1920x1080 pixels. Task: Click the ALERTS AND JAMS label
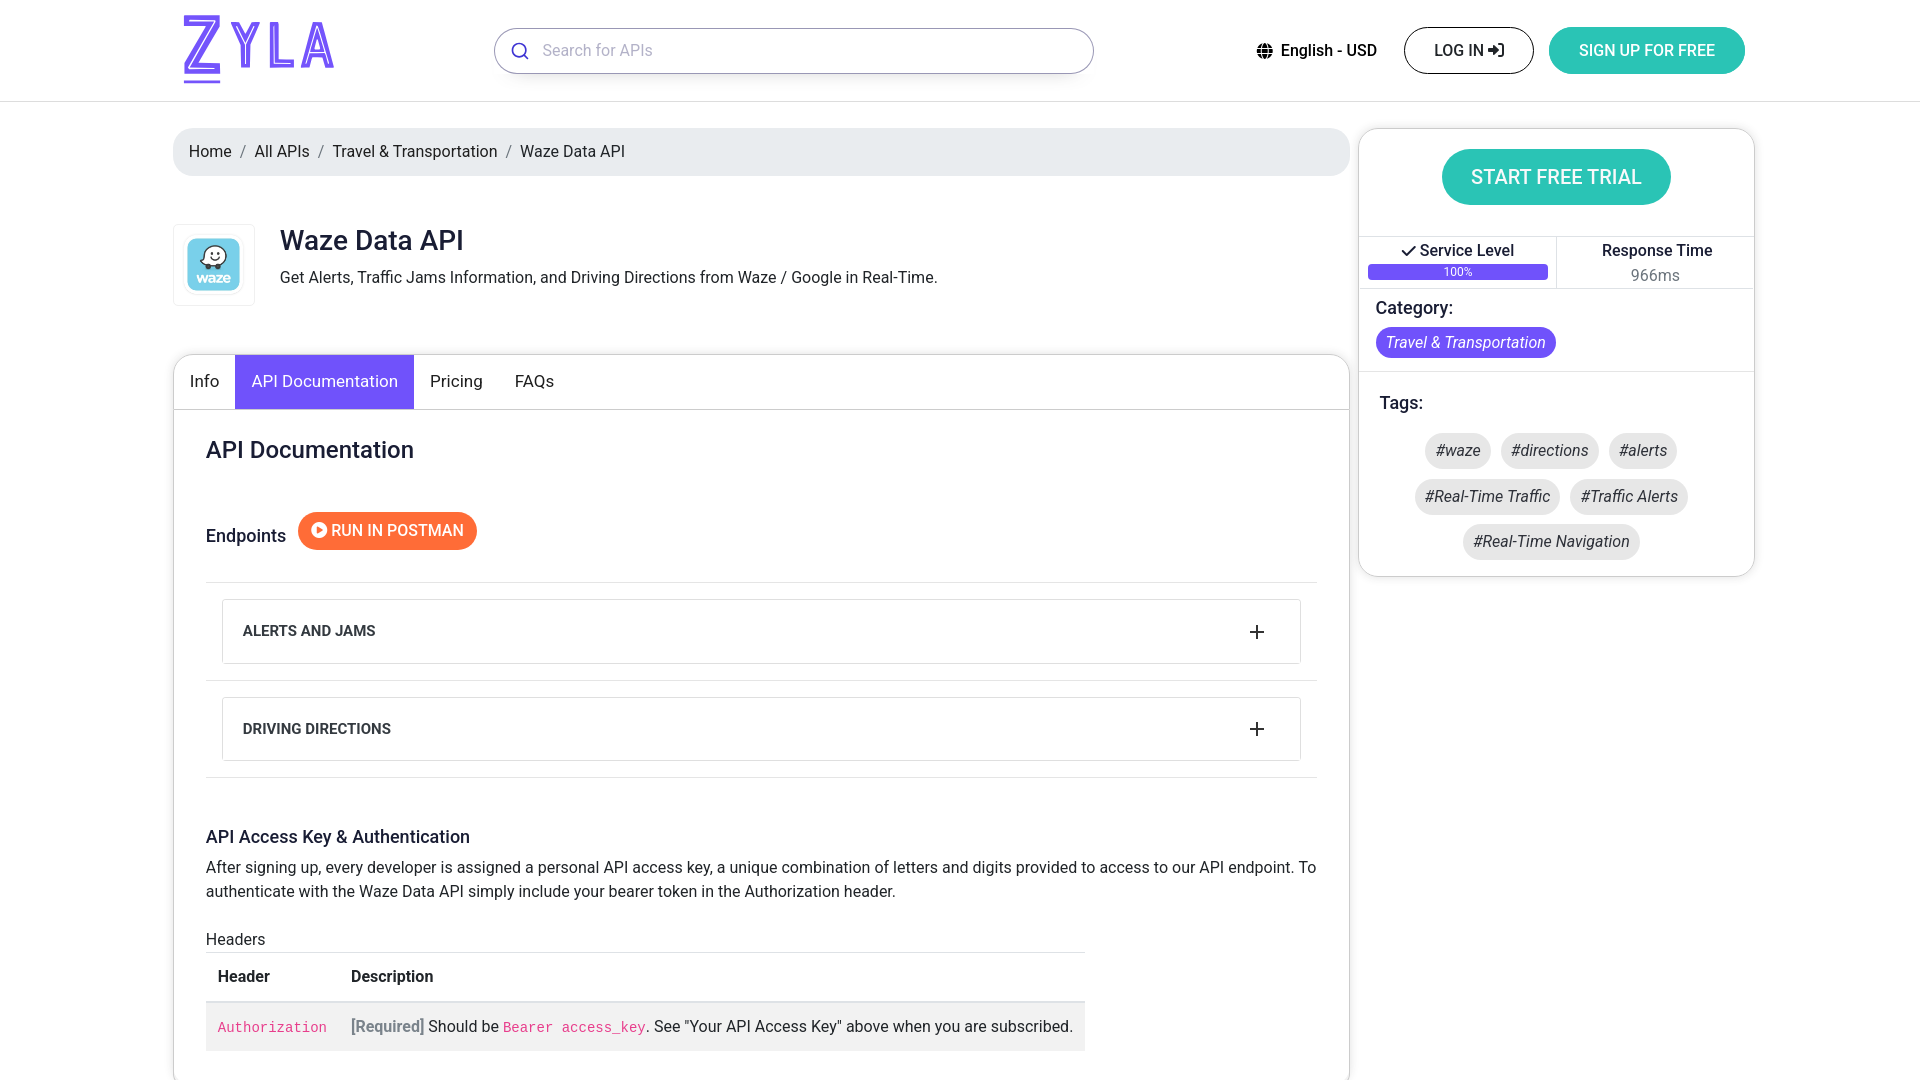coord(309,631)
